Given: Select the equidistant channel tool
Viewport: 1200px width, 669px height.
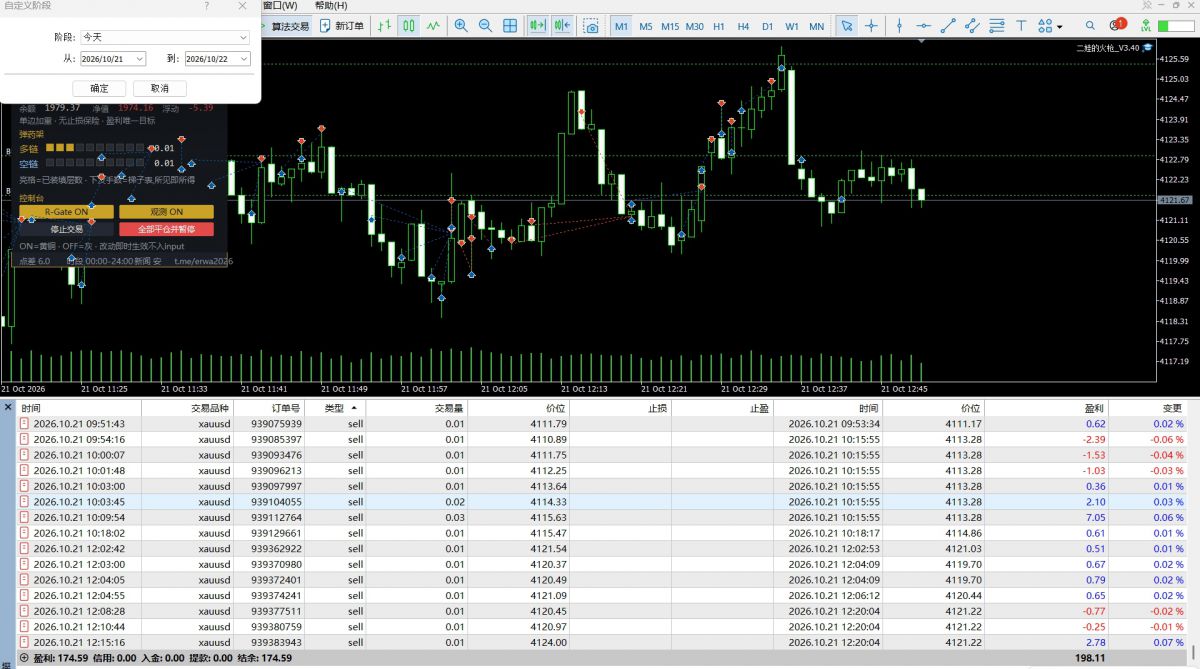Looking at the screenshot, I should (972, 26).
